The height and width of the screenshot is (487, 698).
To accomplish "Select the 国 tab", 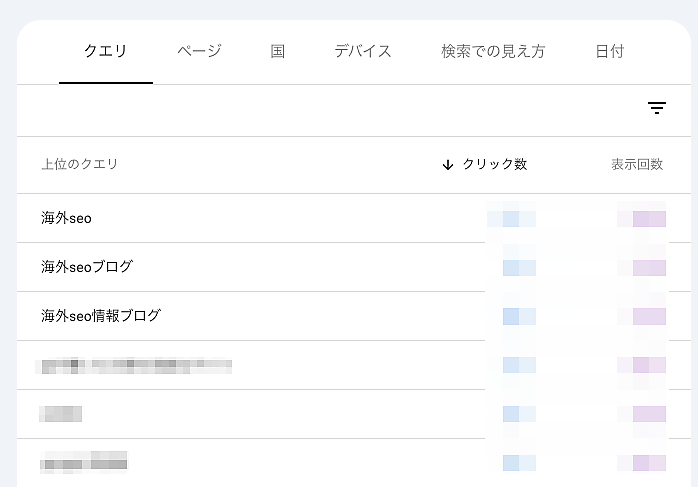I will (x=278, y=52).
